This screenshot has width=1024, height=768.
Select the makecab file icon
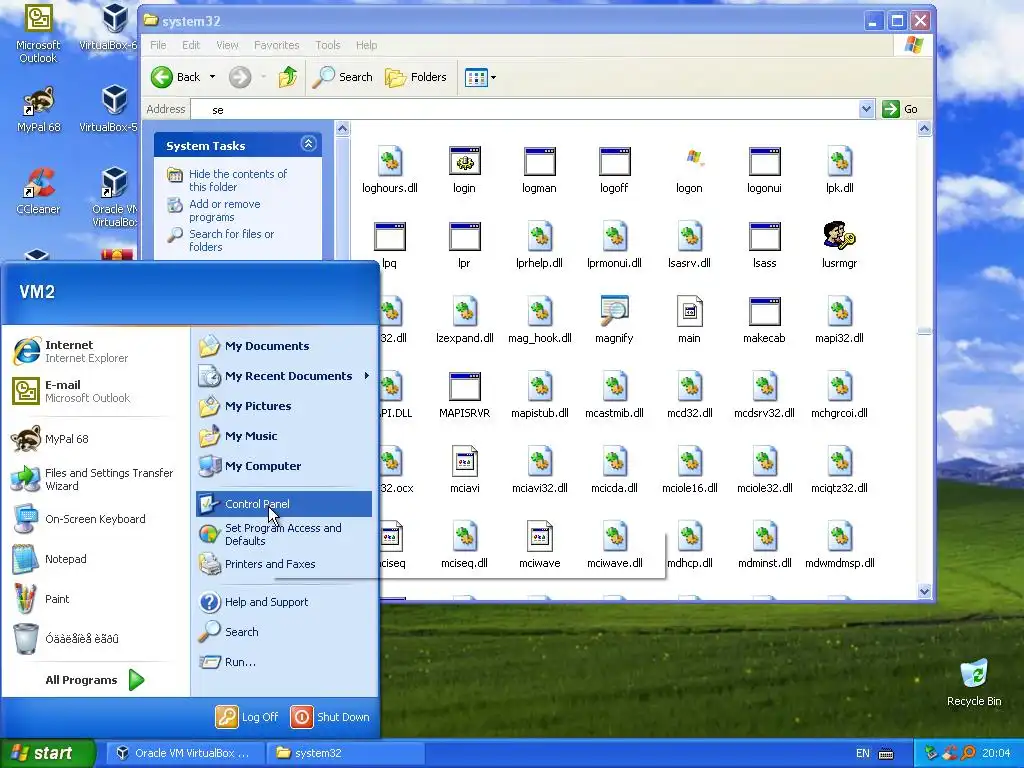coord(765,311)
